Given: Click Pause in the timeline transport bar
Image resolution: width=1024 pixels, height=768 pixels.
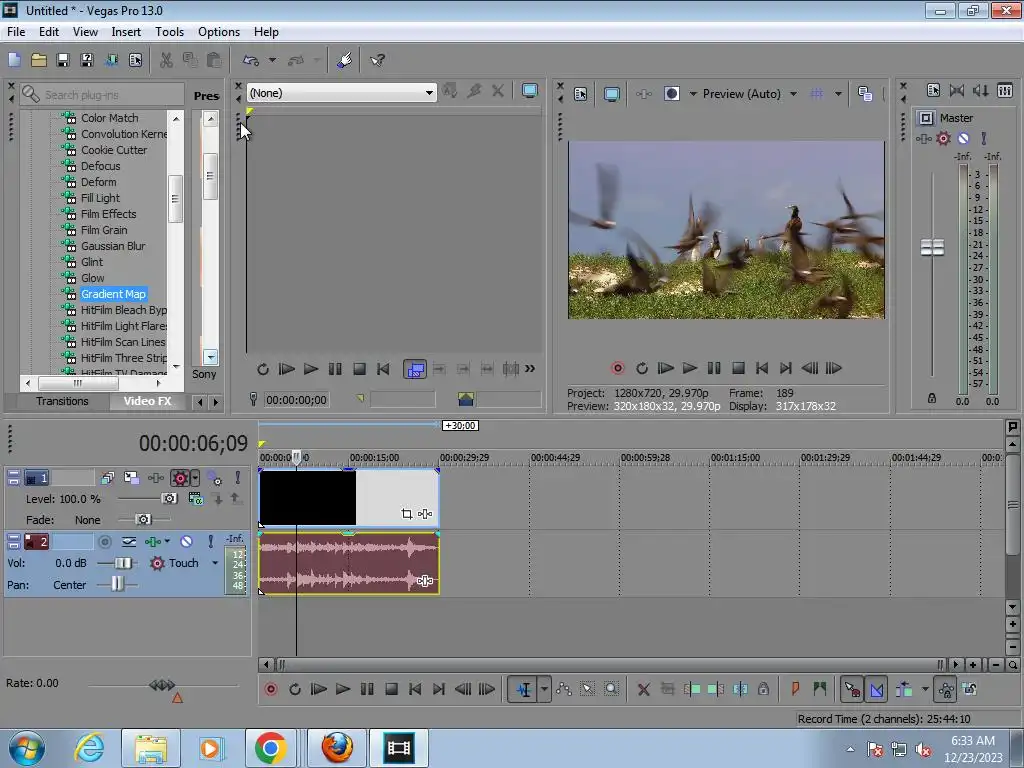Looking at the screenshot, I should [x=367, y=689].
